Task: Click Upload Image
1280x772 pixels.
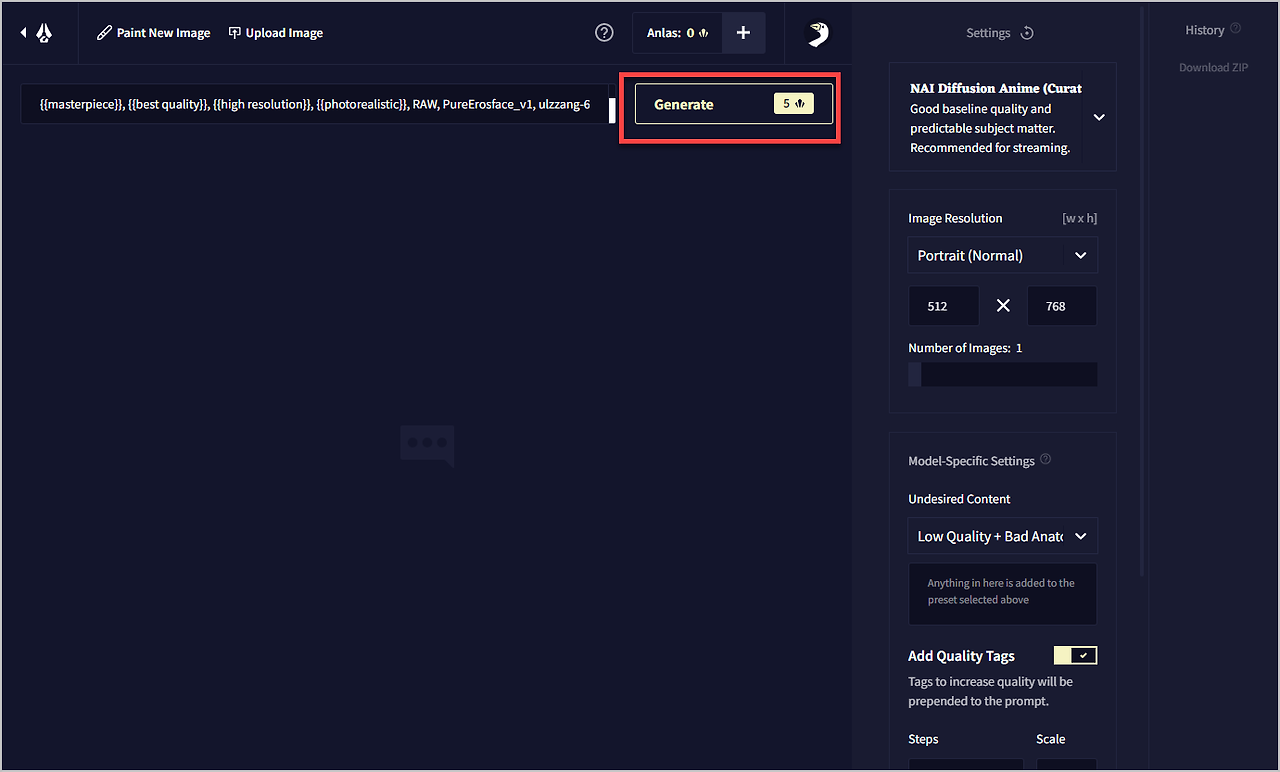Action: (x=276, y=33)
